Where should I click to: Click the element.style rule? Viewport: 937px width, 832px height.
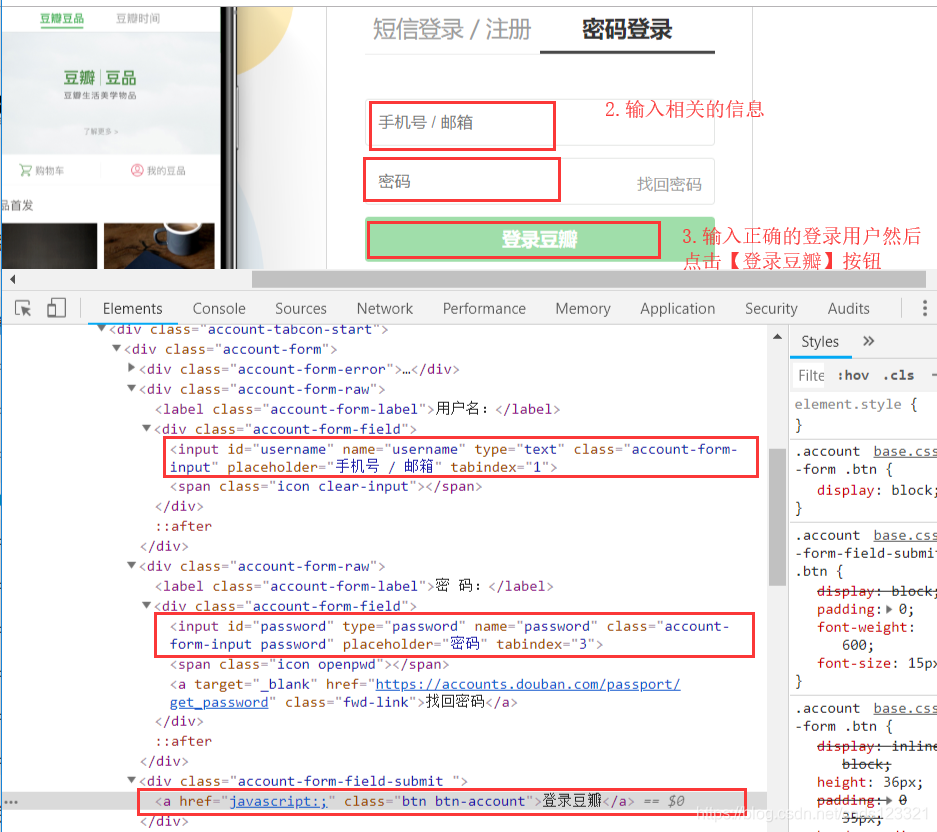(856, 405)
